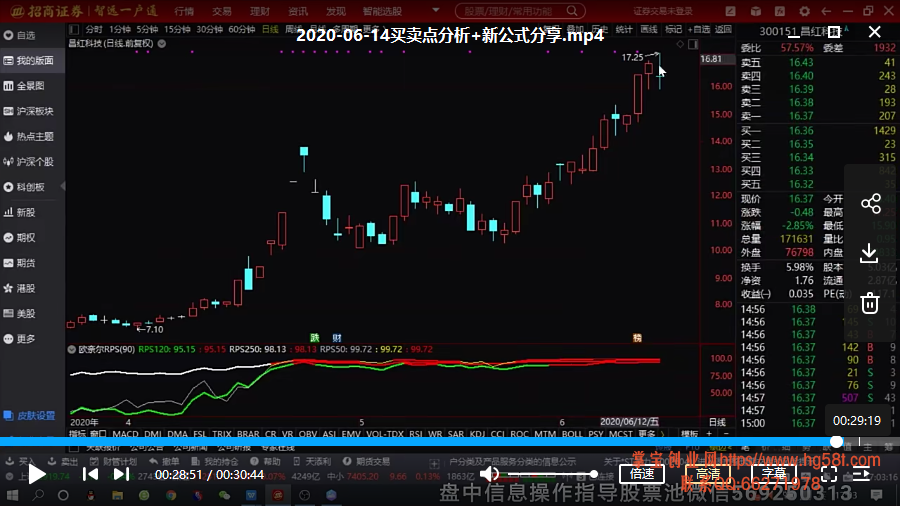Open the 交易 menu
The width and height of the screenshot is (900, 506).
[222, 11]
